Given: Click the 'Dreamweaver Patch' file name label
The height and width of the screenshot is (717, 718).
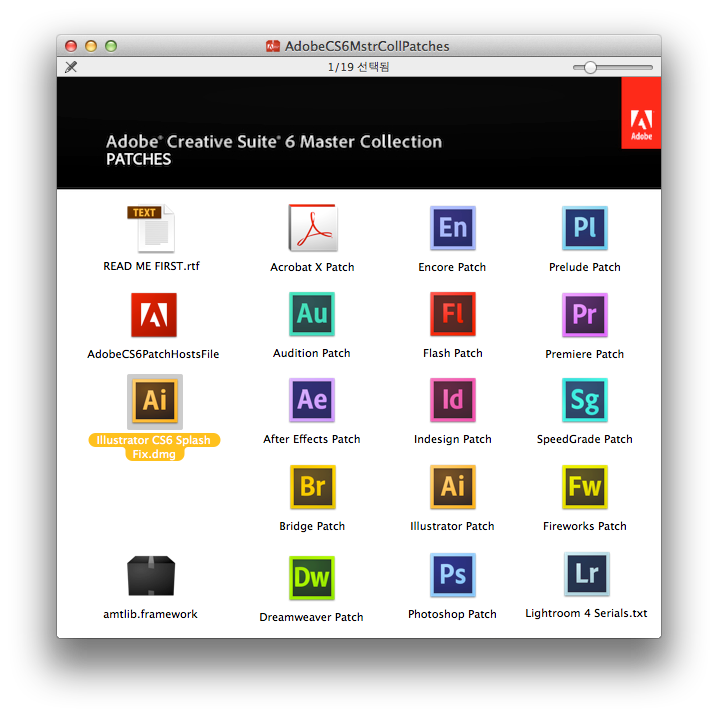Looking at the screenshot, I should click(x=311, y=617).
